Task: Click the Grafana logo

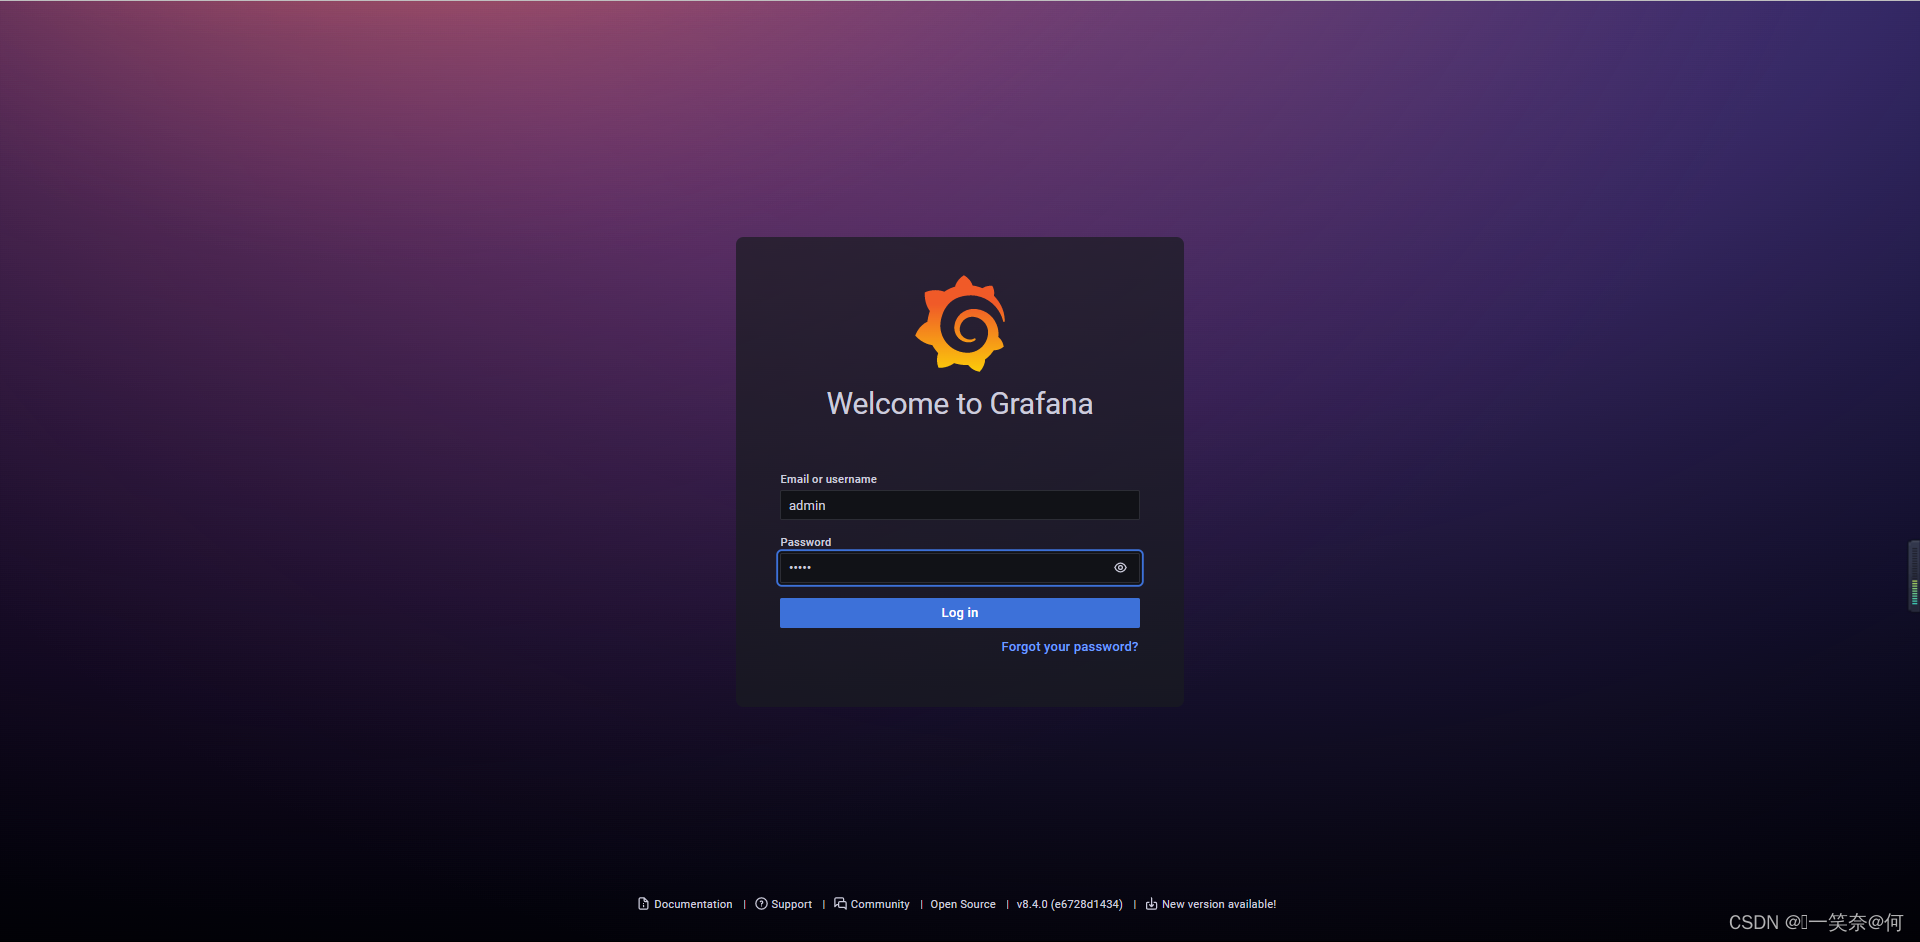Action: [x=960, y=323]
